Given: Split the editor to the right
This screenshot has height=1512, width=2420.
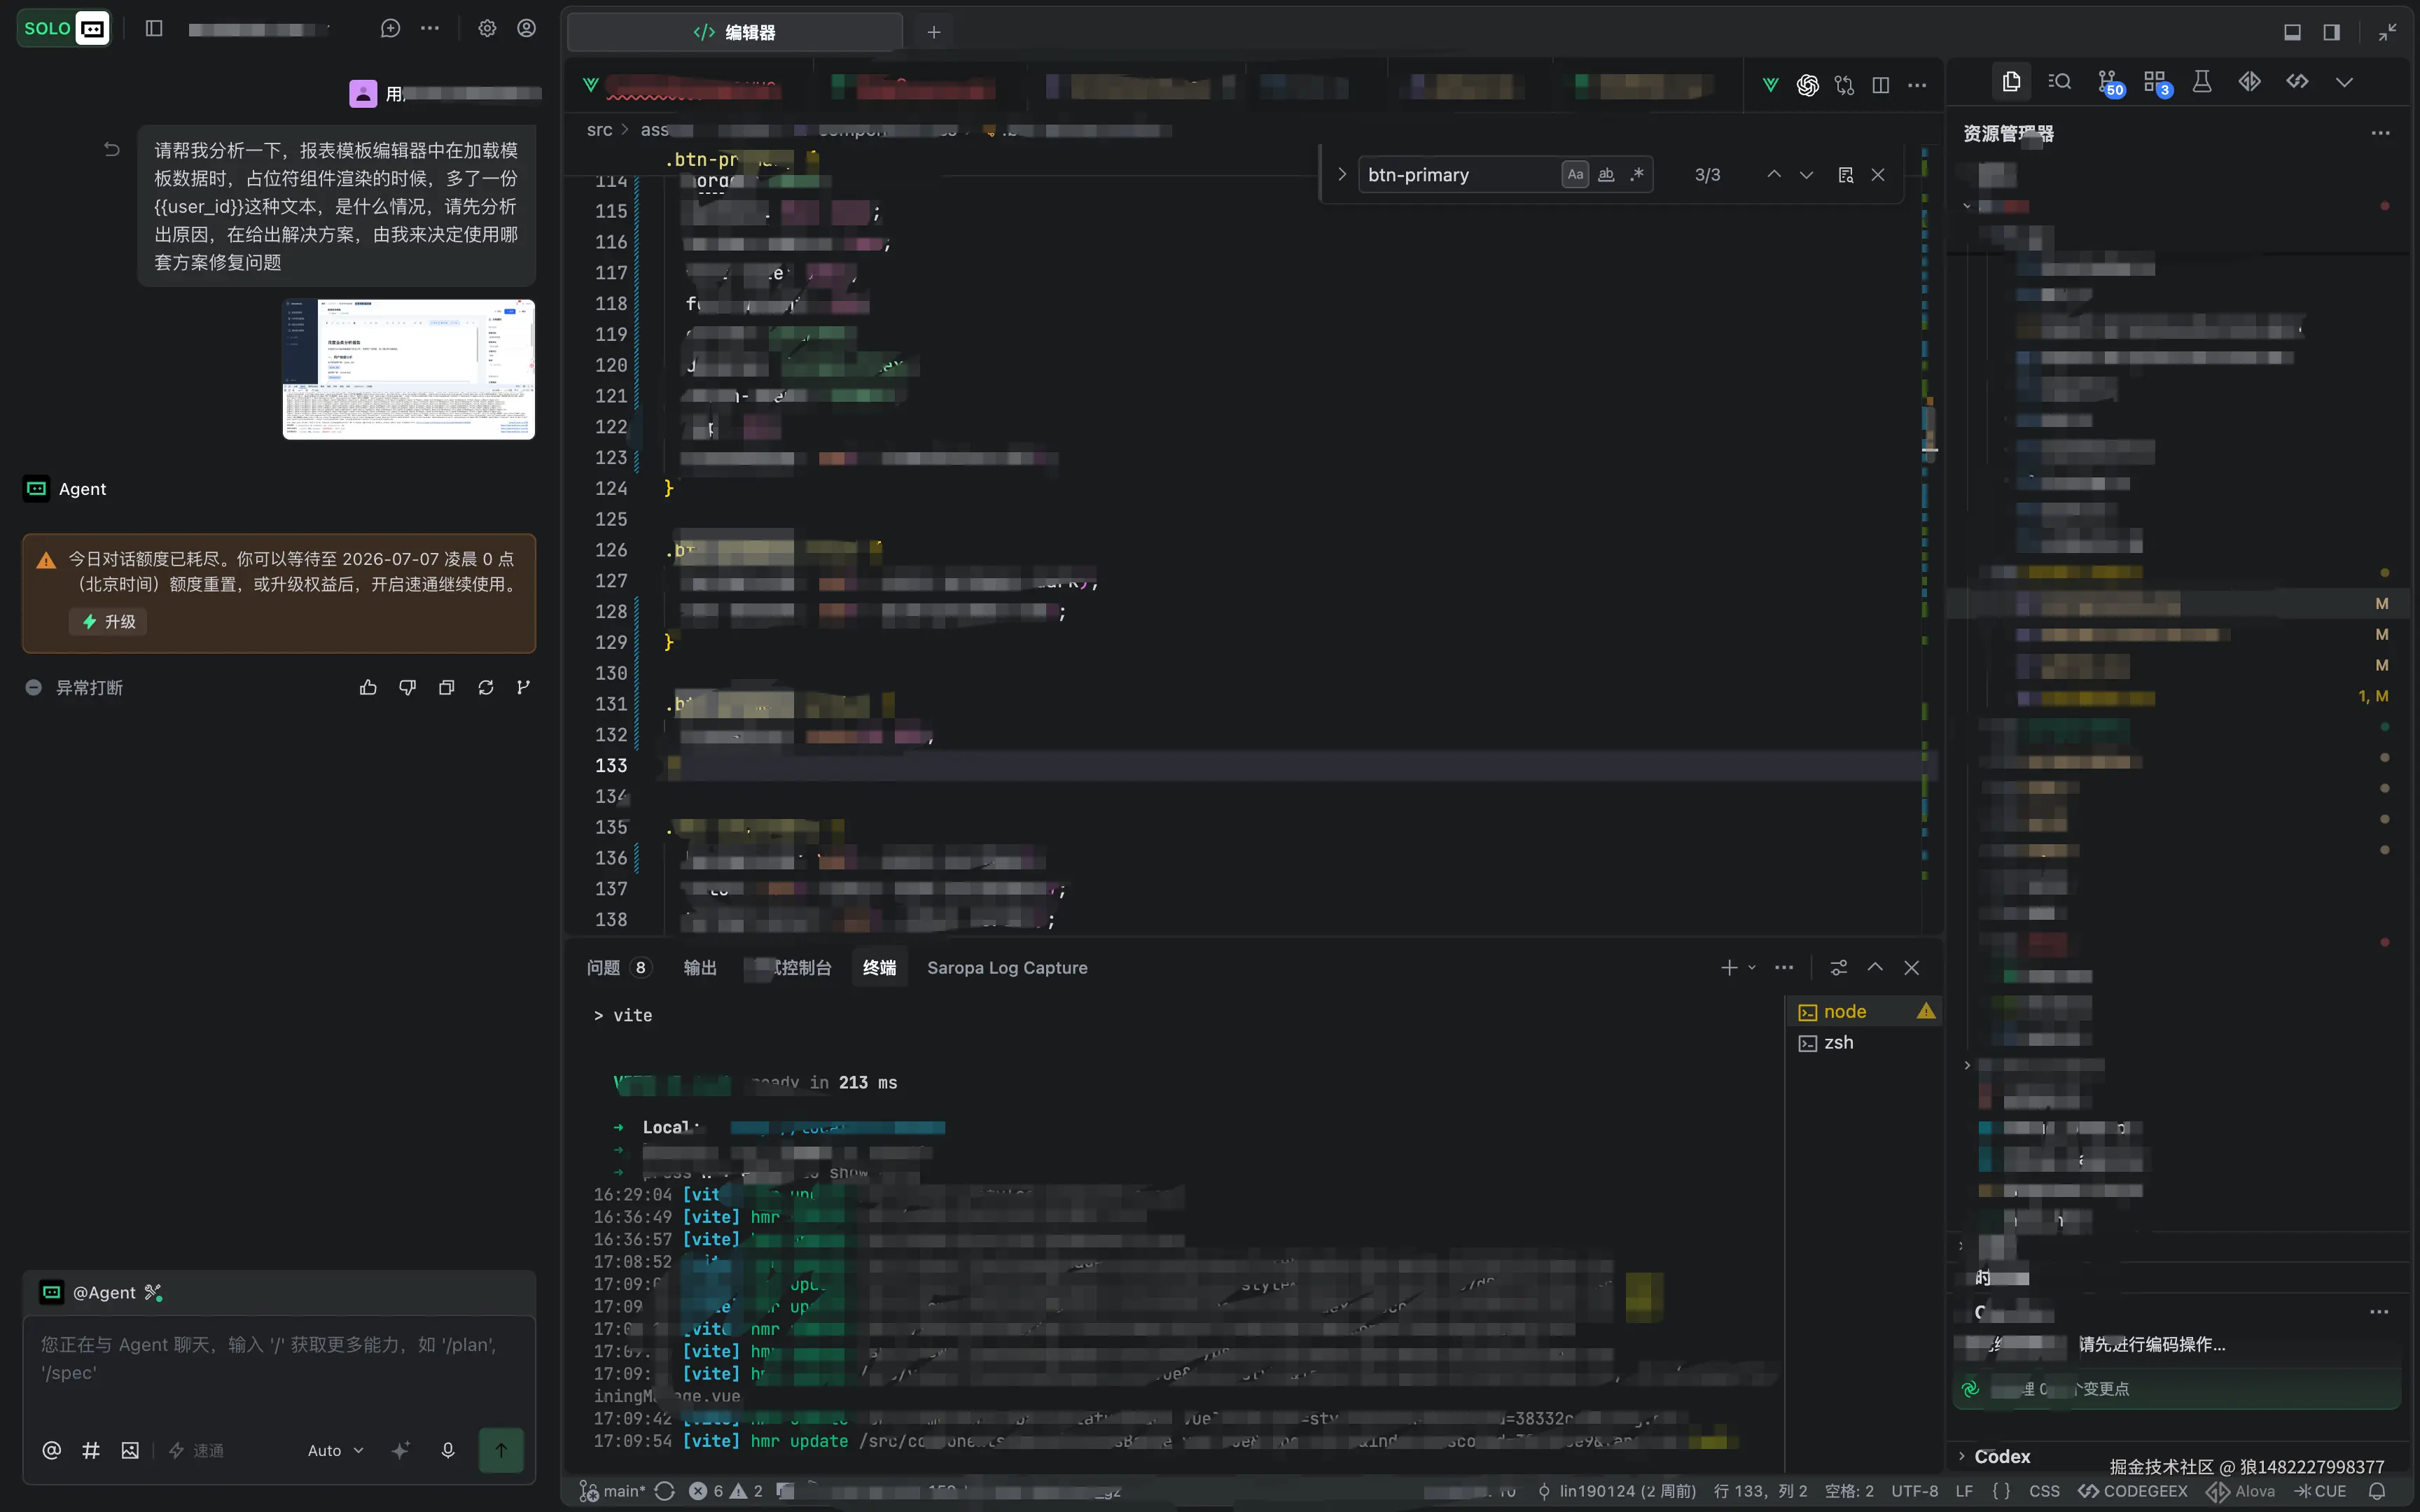Looking at the screenshot, I should tap(1880, 85).
